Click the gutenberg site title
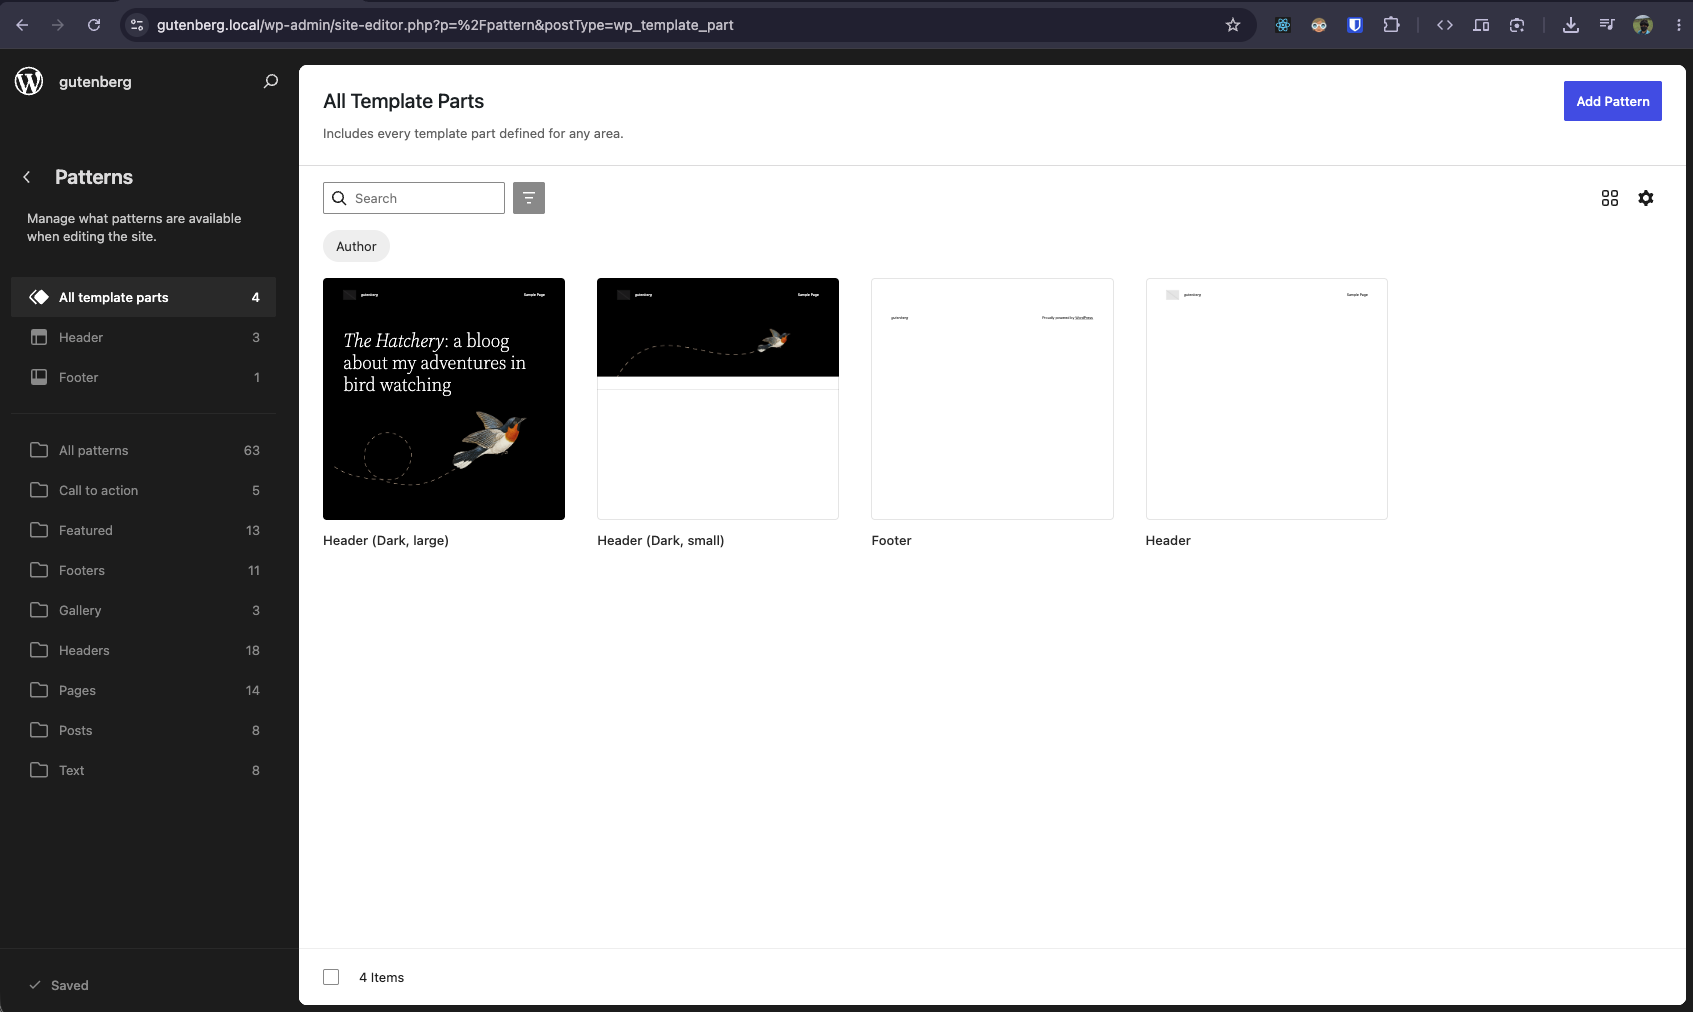The width and height of the screenshot is (1693, 1012). [x=95, y=81]
